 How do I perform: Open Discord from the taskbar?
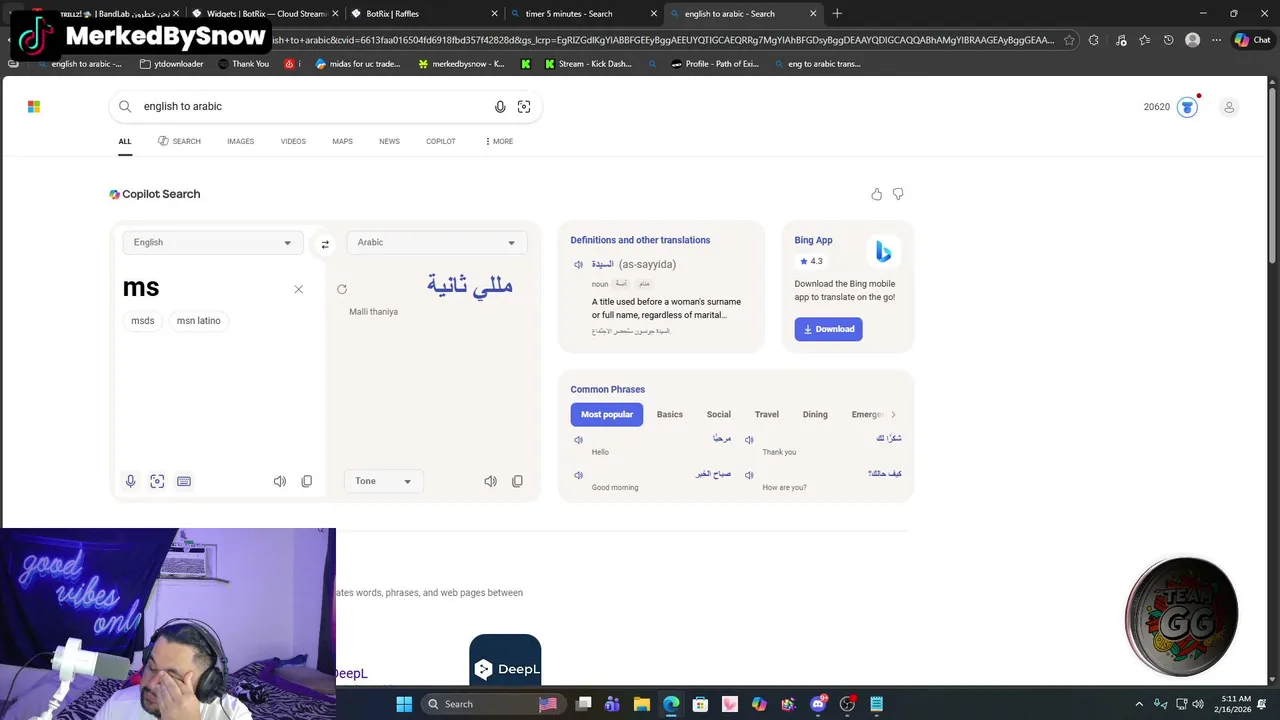click(818, 704)
